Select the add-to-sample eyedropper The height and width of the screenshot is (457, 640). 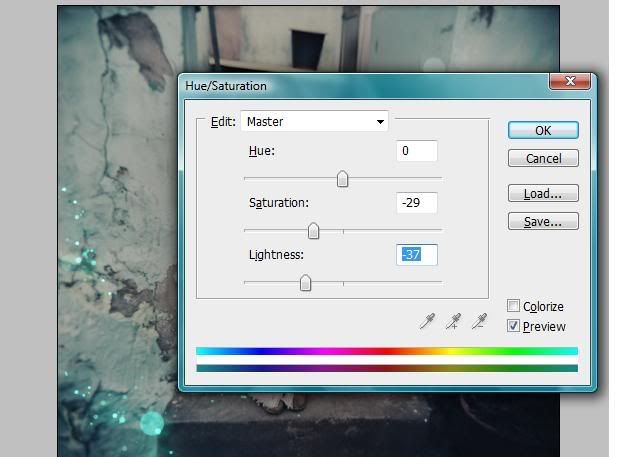click(x=453, y=321)
